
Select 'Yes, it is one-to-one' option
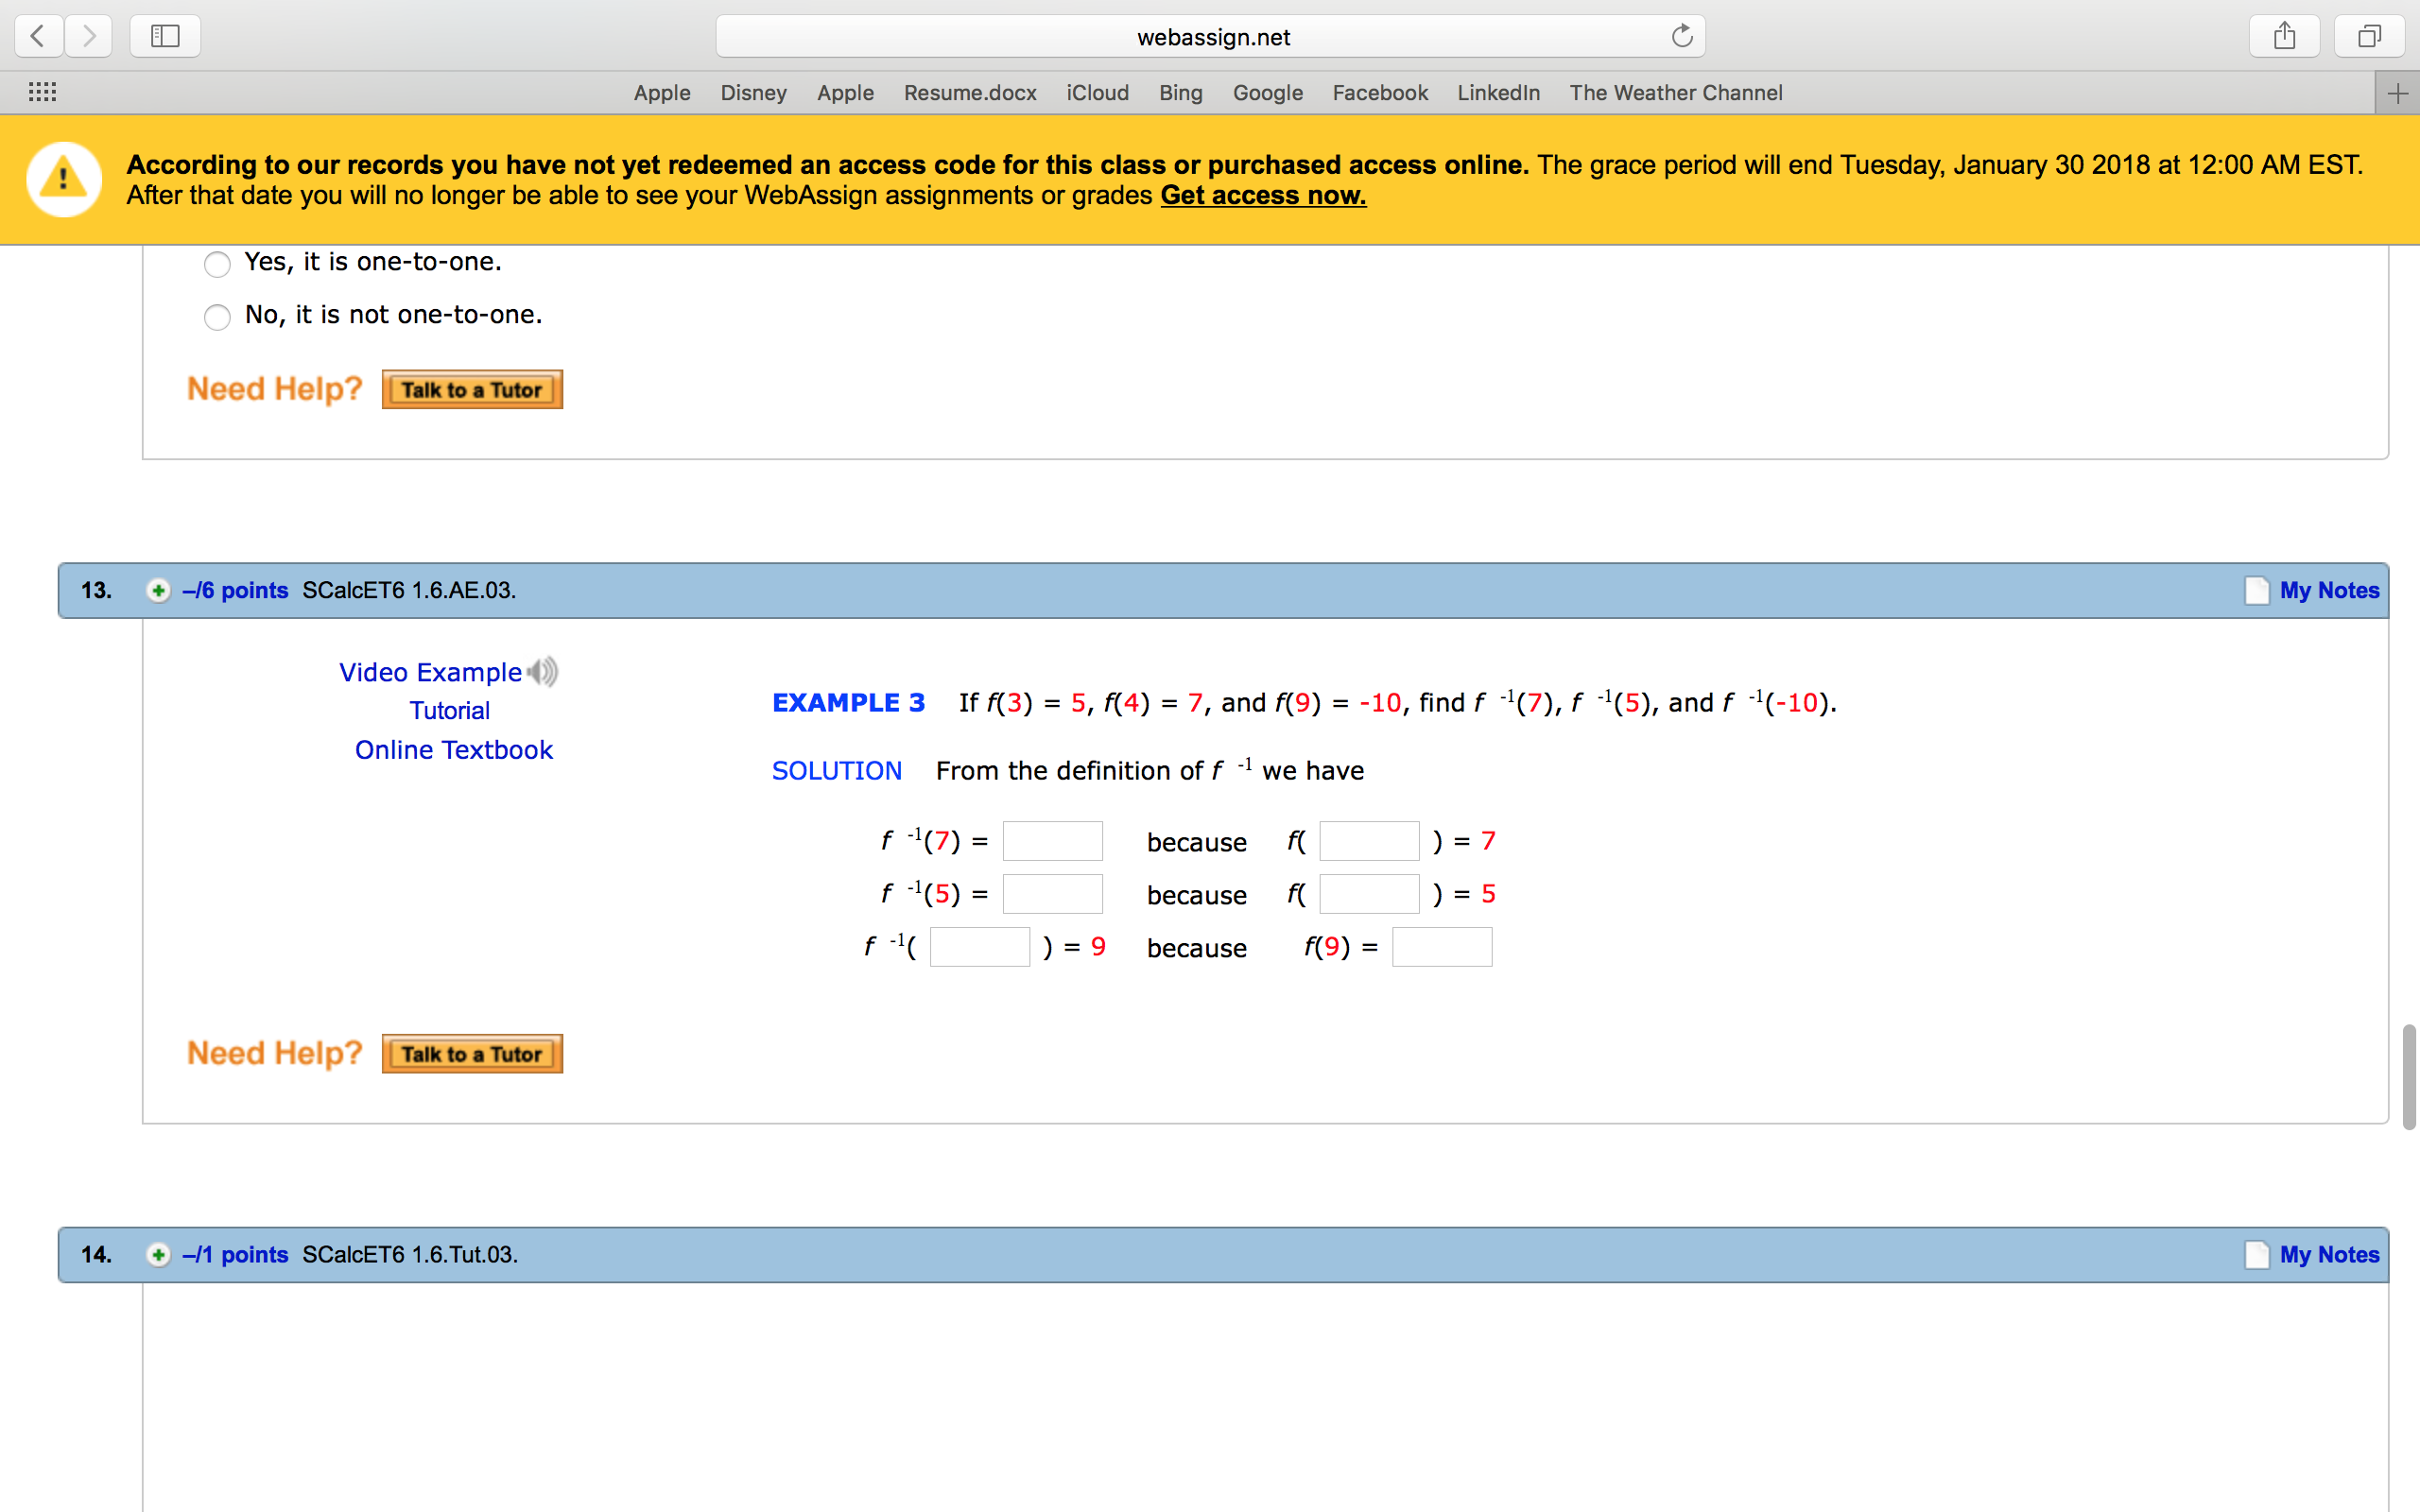pyautogui.click(x=217, y=264)
